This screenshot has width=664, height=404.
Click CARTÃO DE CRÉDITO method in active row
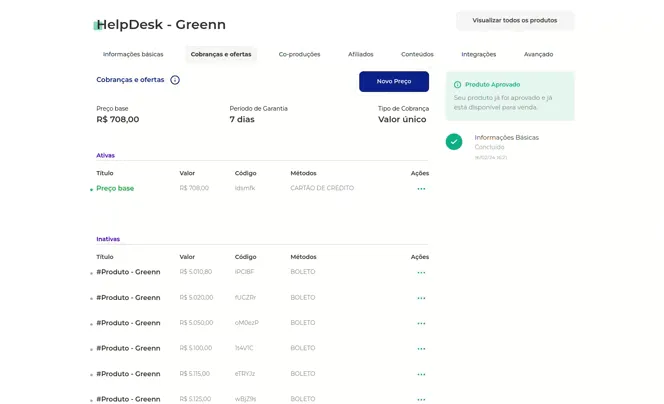tap(322, 188)
